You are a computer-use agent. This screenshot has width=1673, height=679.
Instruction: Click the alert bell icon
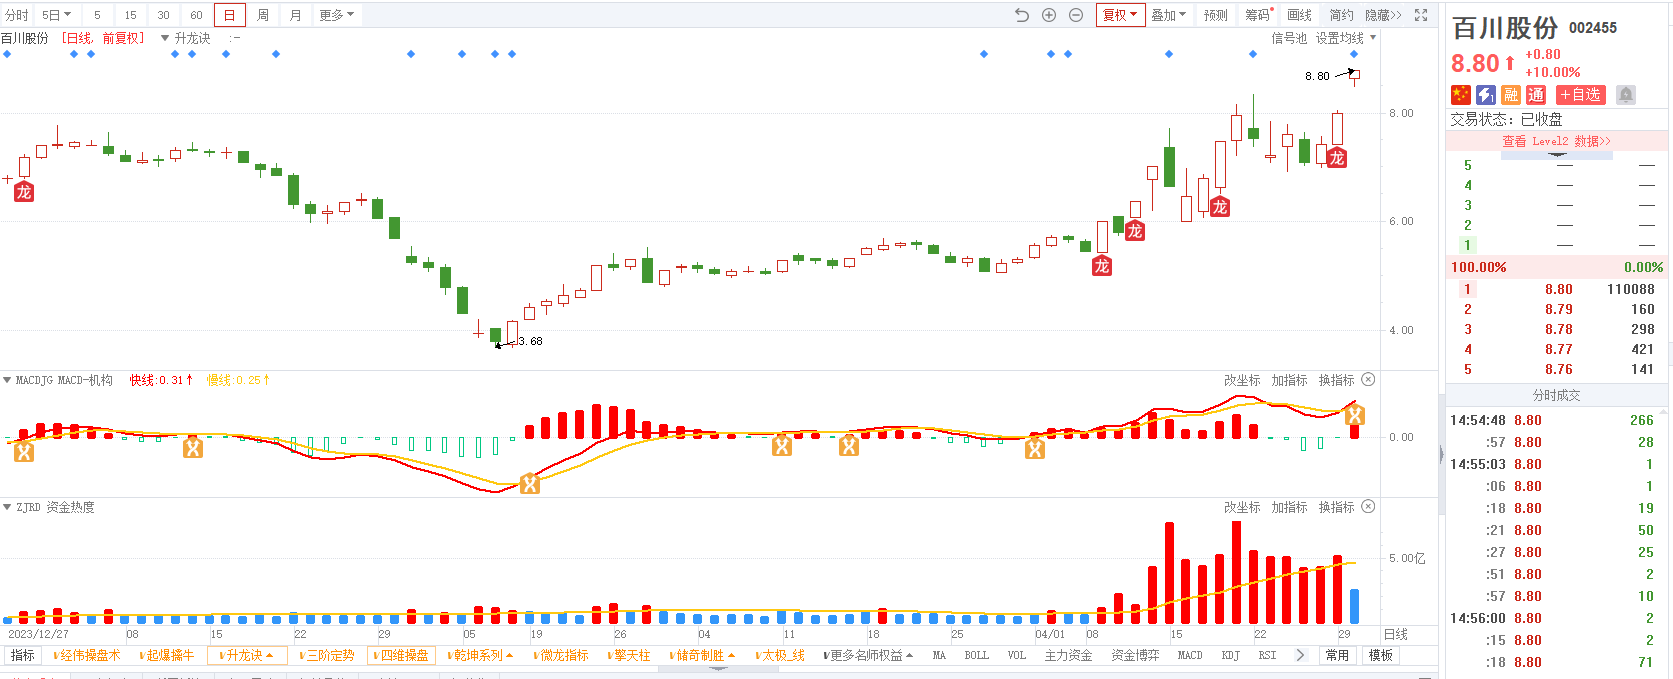click(x=1626, y=95)
